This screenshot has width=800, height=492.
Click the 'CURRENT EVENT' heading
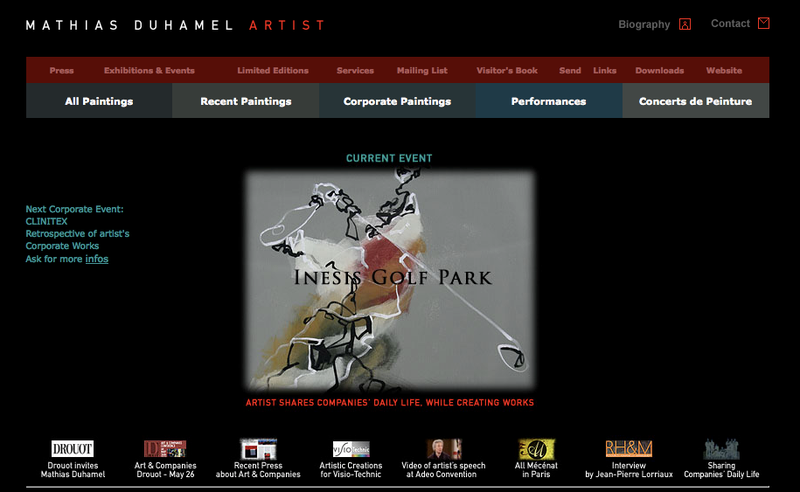point(389,158)
